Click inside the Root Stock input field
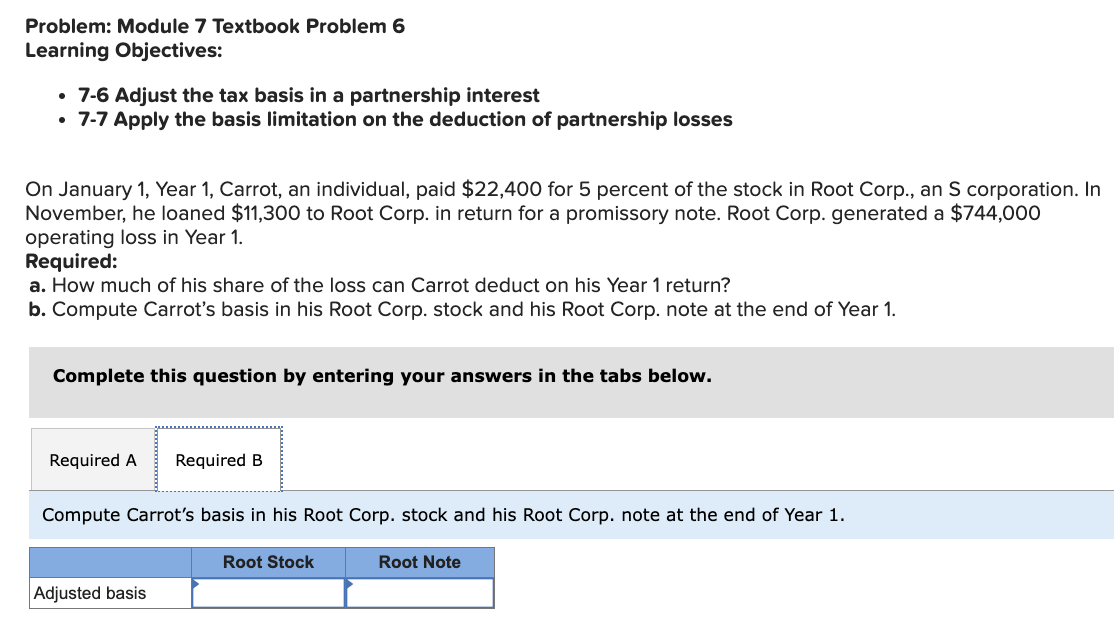1114x620 pixels. click(x=270, y=592)
